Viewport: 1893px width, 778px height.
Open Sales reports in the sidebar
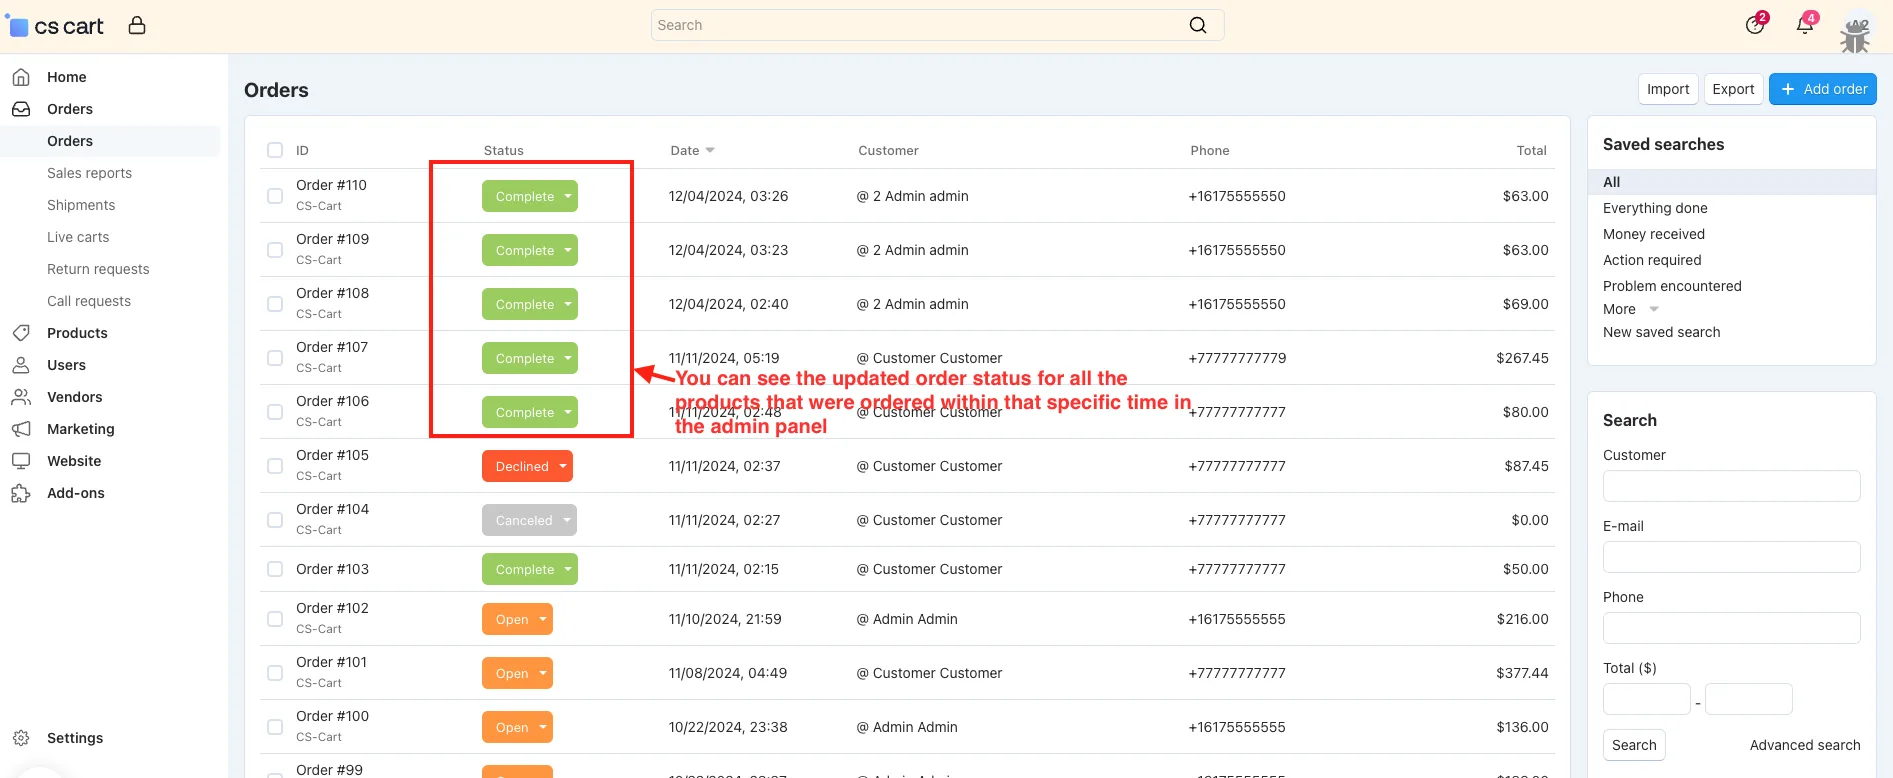(89, 173)
